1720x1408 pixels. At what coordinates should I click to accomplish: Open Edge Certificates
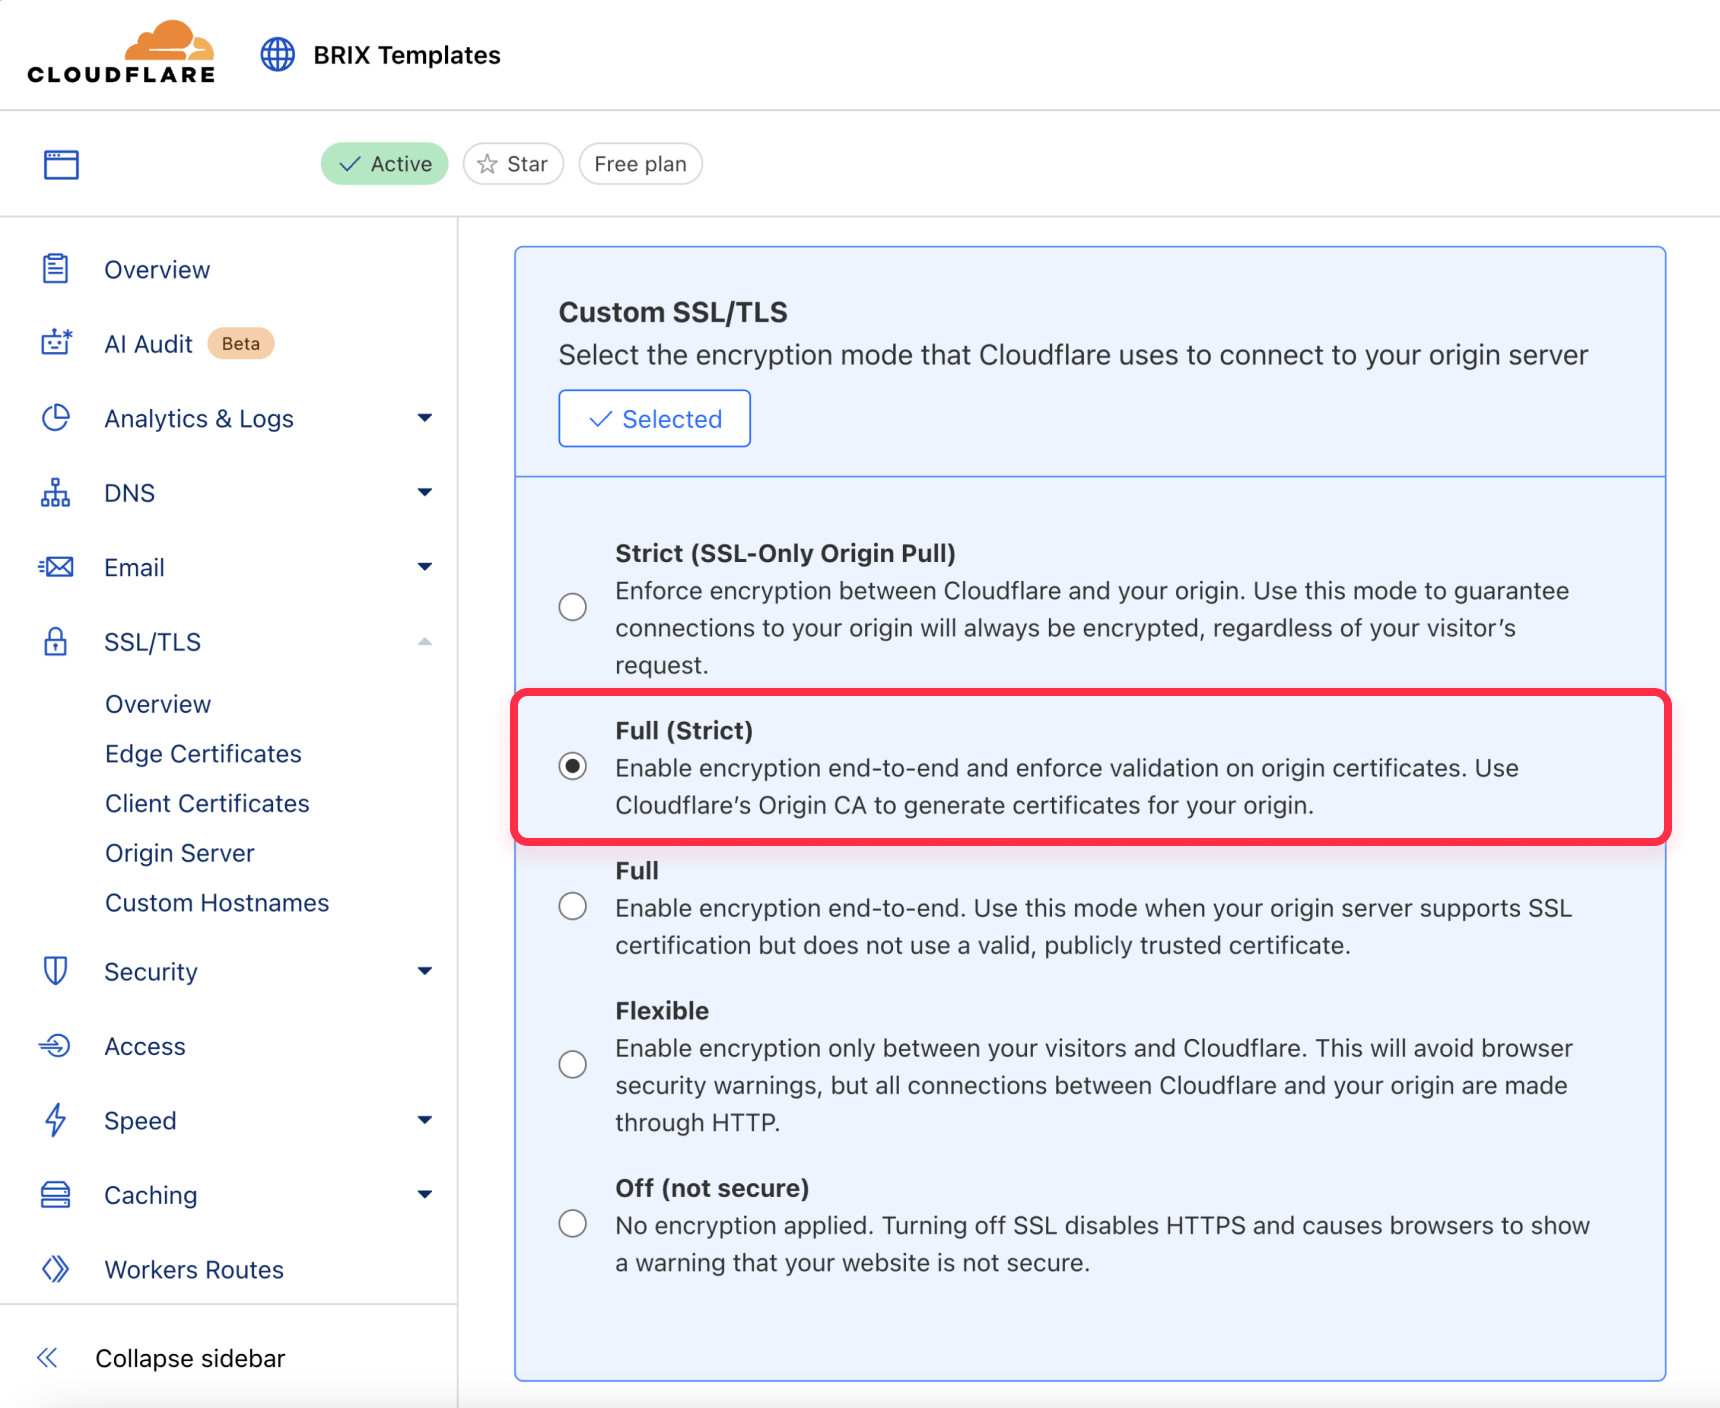tap(203, 754)
